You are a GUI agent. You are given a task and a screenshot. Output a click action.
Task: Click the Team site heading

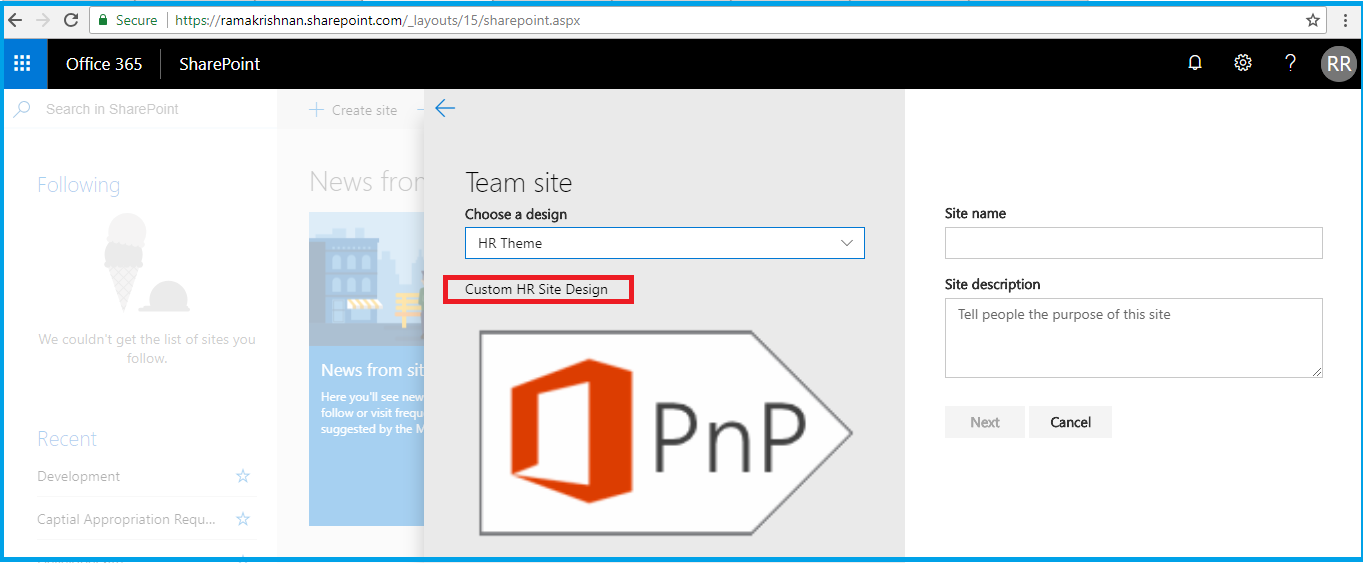pos(519,183)
